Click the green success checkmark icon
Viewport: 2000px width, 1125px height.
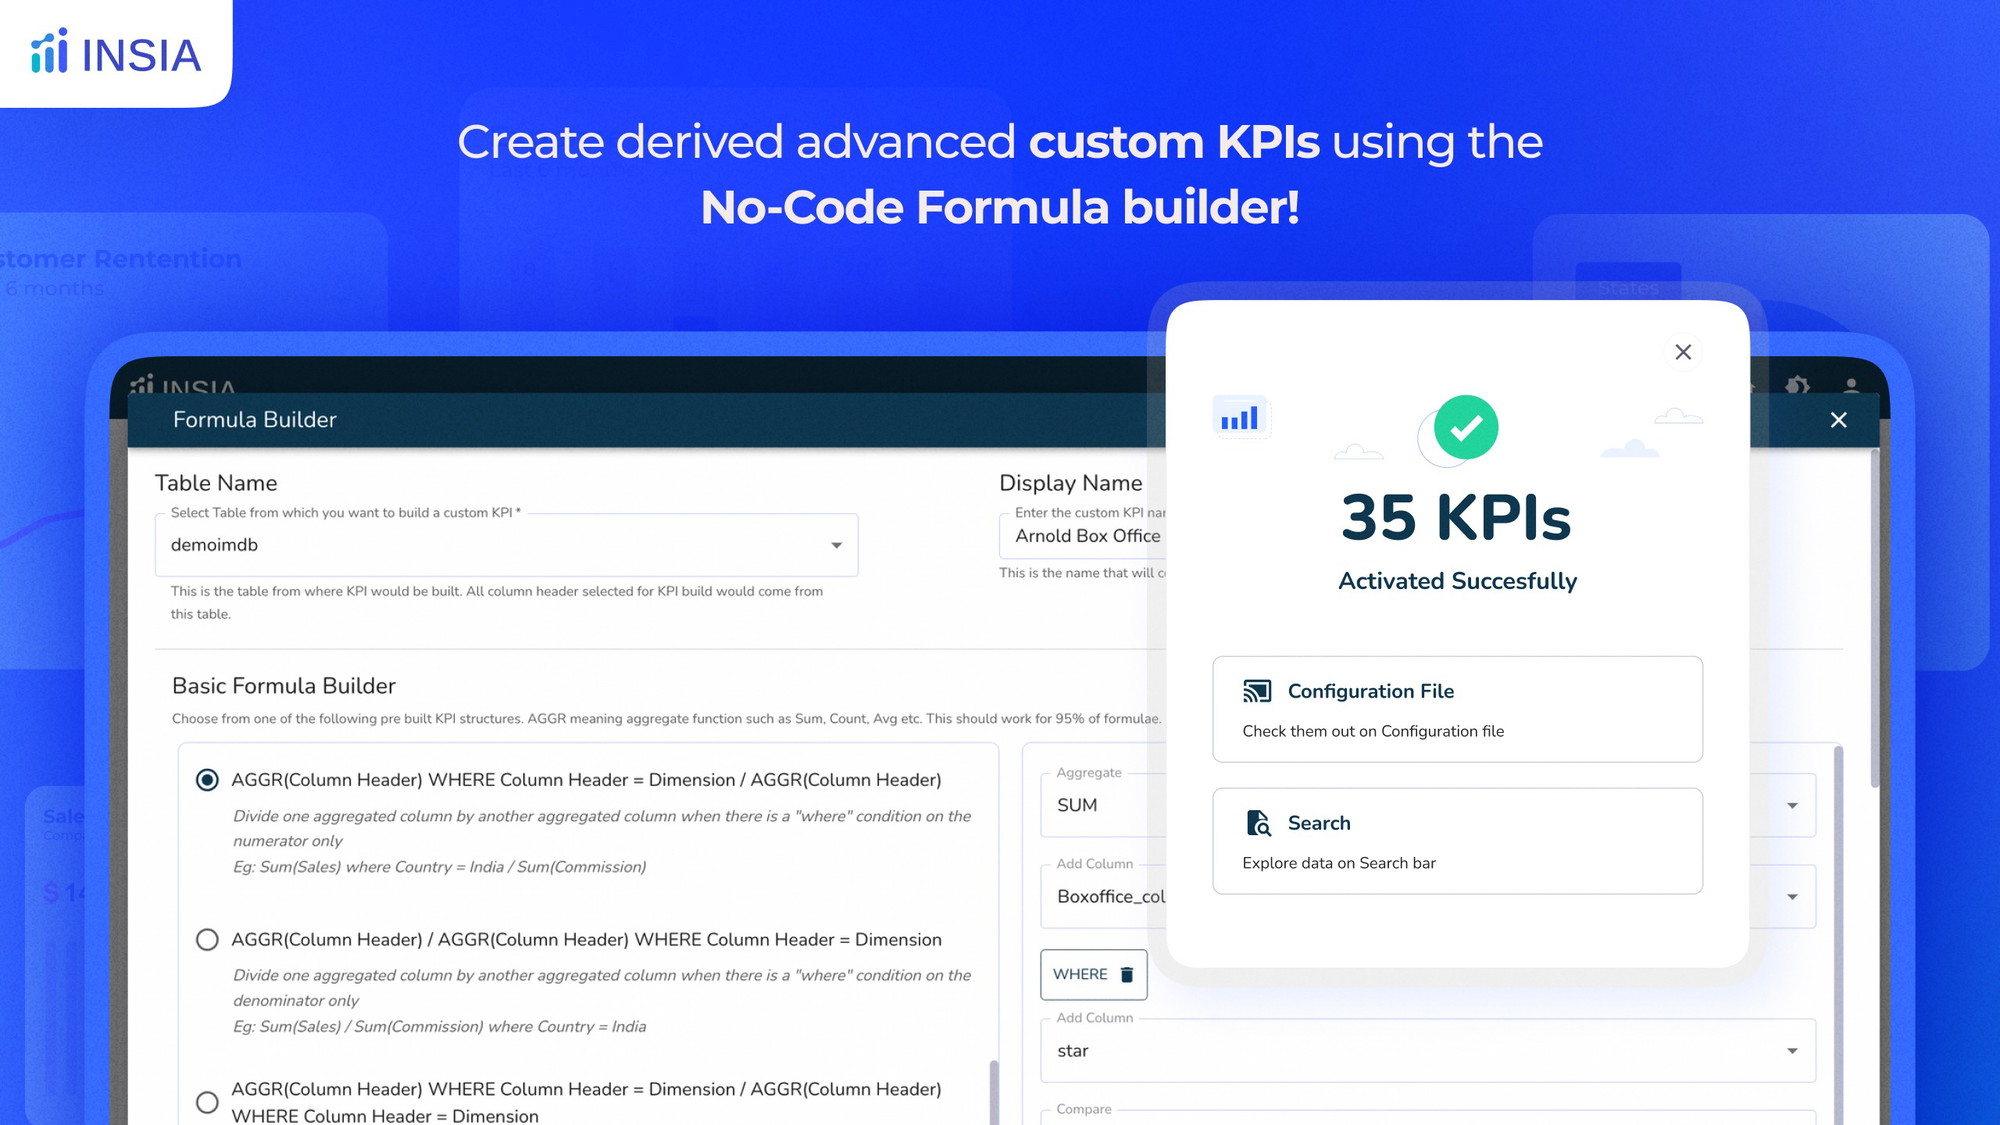click(1466, 427)
